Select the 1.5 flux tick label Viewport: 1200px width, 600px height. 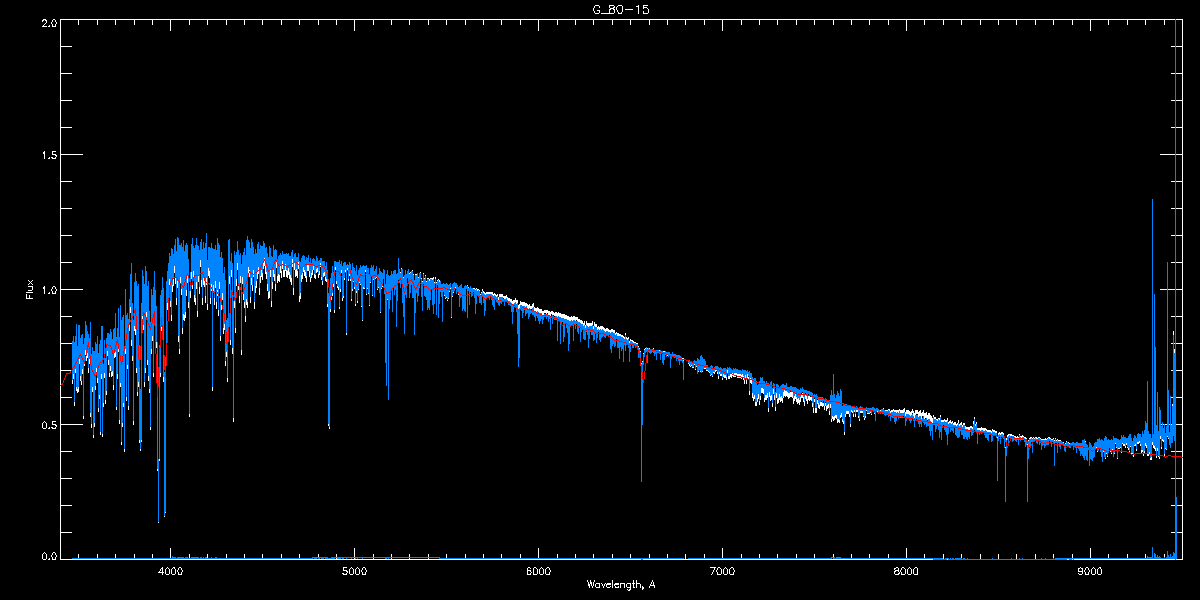click(x=46, y=156)
